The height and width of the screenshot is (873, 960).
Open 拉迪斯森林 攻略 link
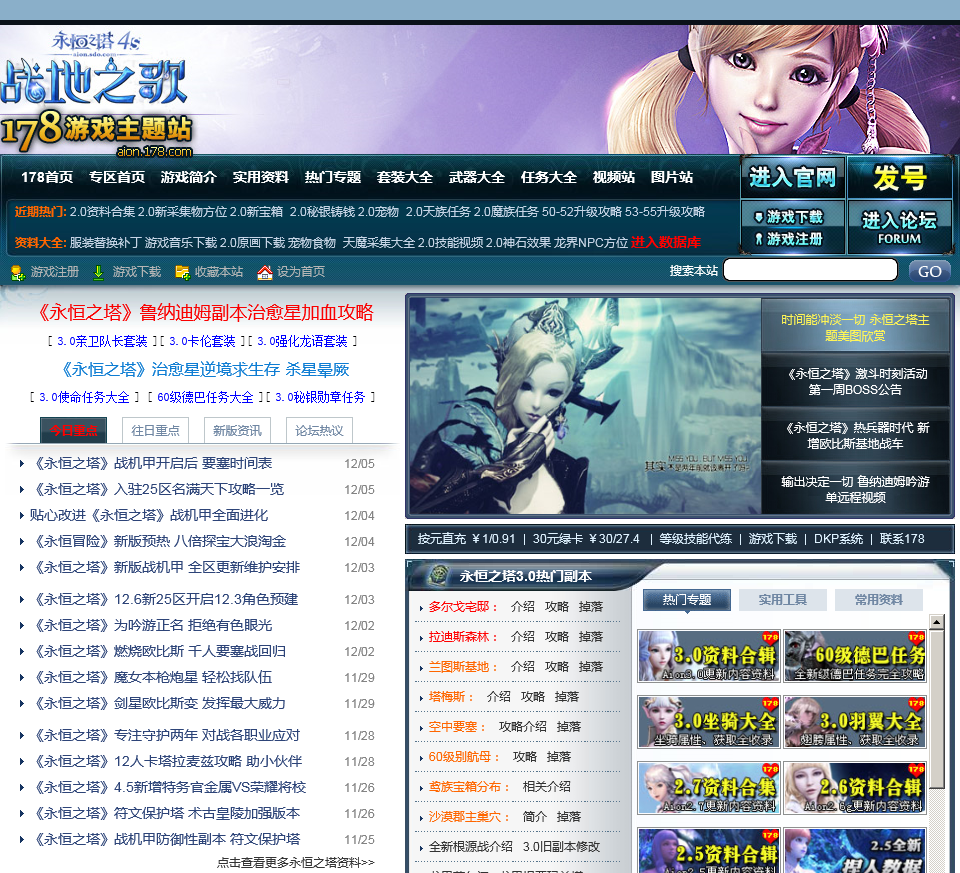coord(557,637)
